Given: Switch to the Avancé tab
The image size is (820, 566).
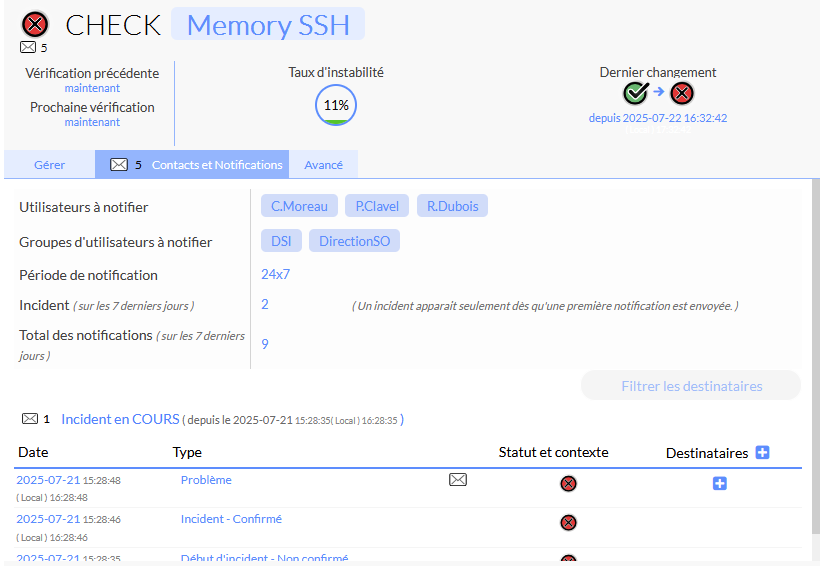Looking at the screenshot, I should point(323,165).
